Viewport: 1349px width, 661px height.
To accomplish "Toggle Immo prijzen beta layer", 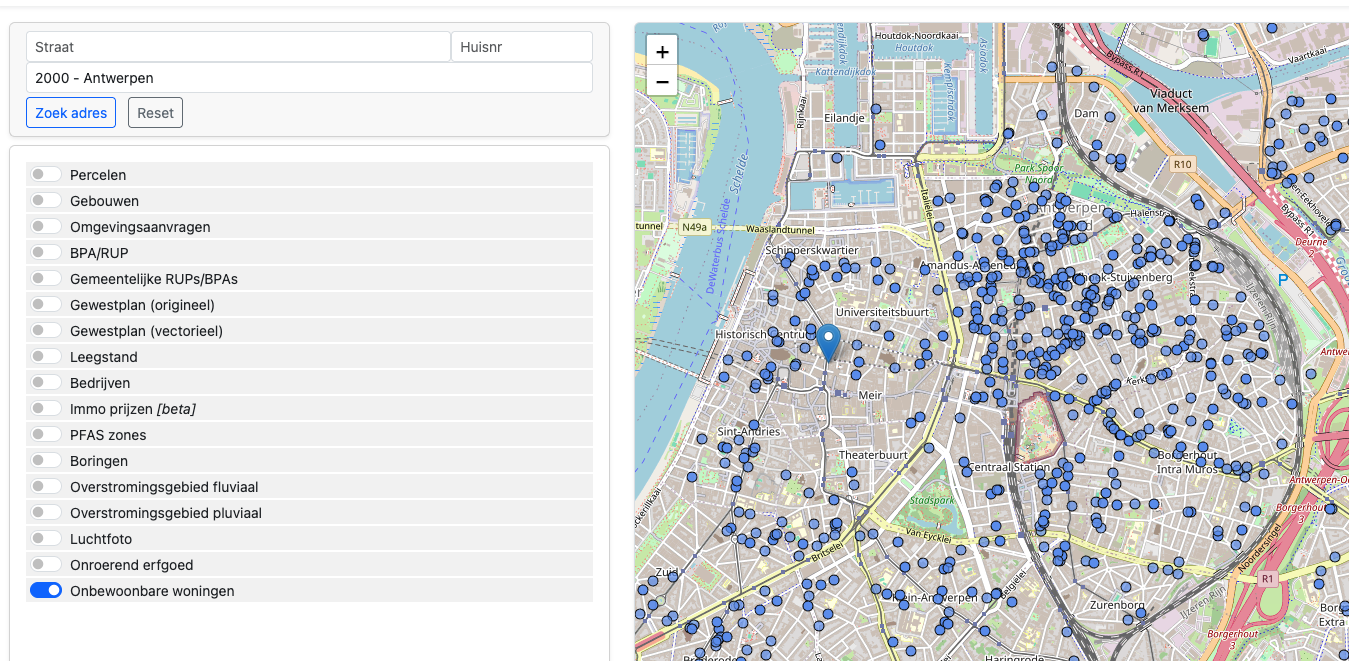I will (x=46, y=409).
